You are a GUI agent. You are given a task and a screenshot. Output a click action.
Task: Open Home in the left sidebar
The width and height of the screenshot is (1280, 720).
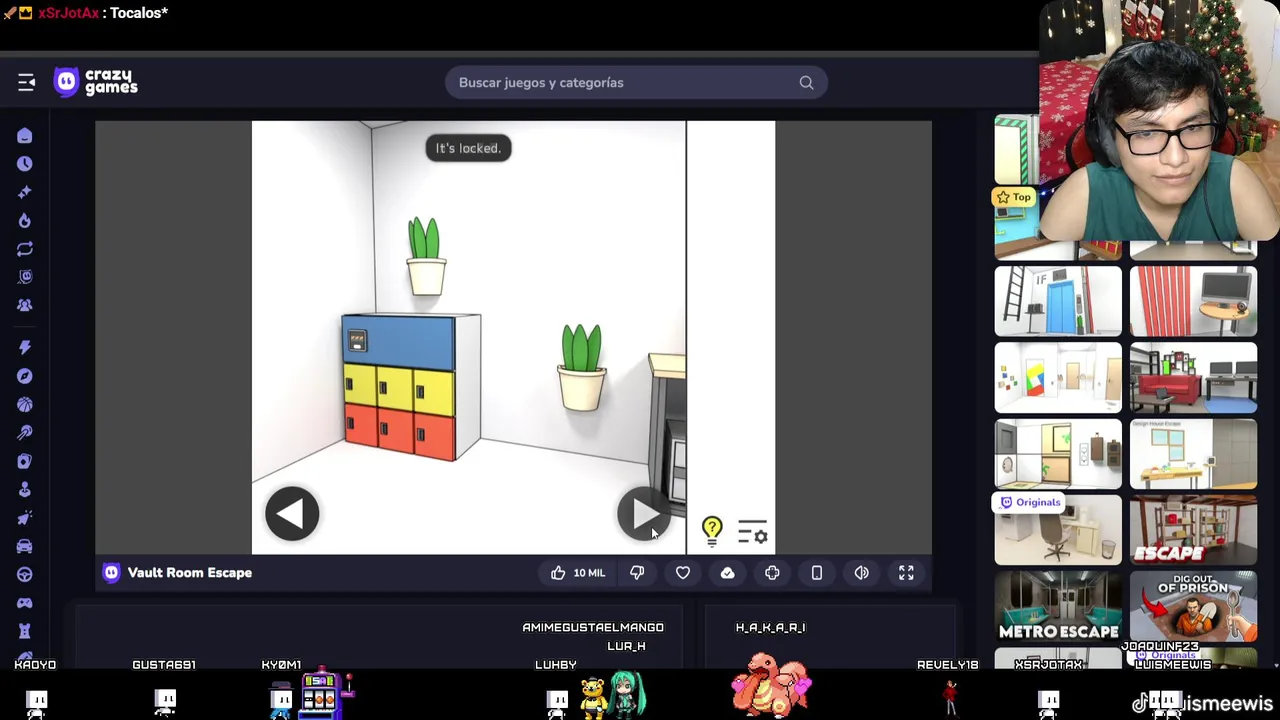point(25,136)
